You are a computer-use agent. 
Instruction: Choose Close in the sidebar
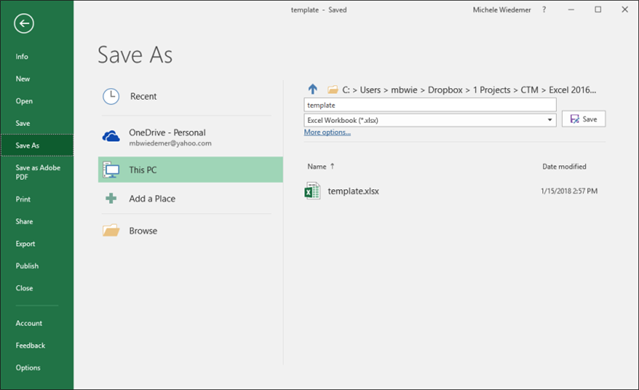tap(24, 288)
